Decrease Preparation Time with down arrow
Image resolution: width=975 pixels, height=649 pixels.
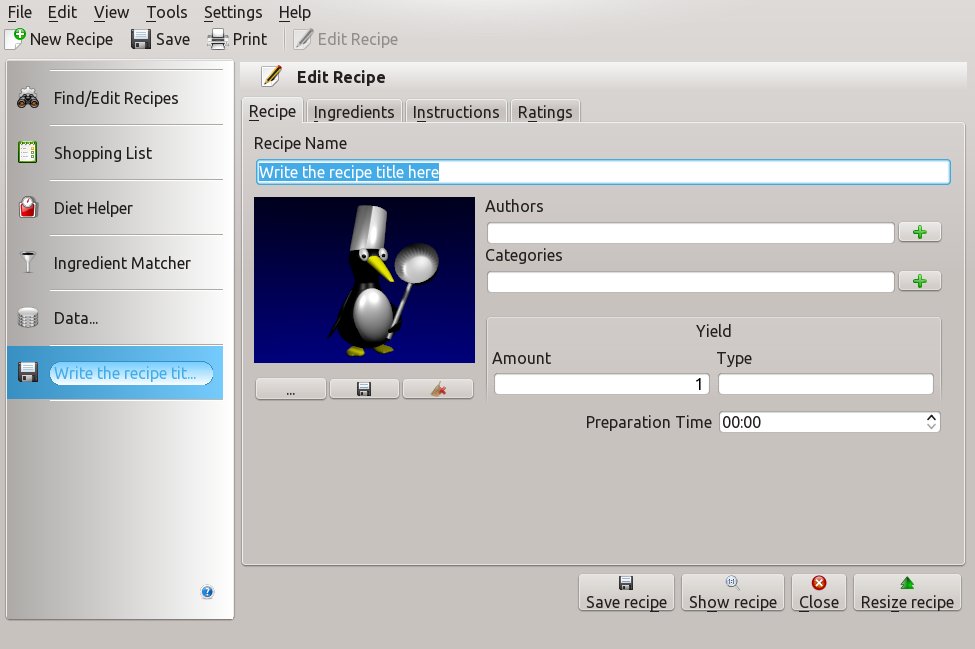[x=931, y=427]
